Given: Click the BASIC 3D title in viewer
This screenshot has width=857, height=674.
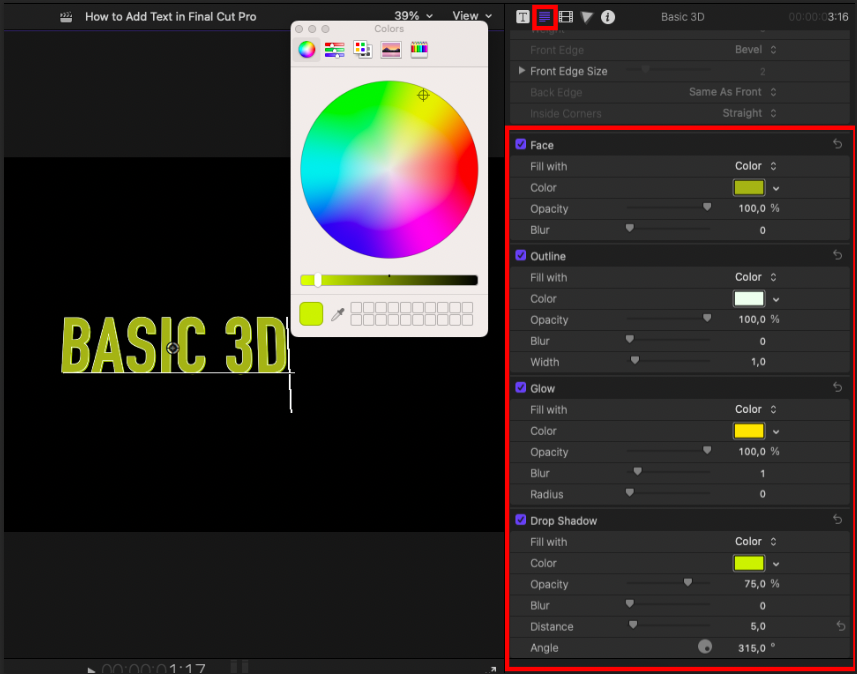Looking at the screenshot, I should click(x=174, y=345).
